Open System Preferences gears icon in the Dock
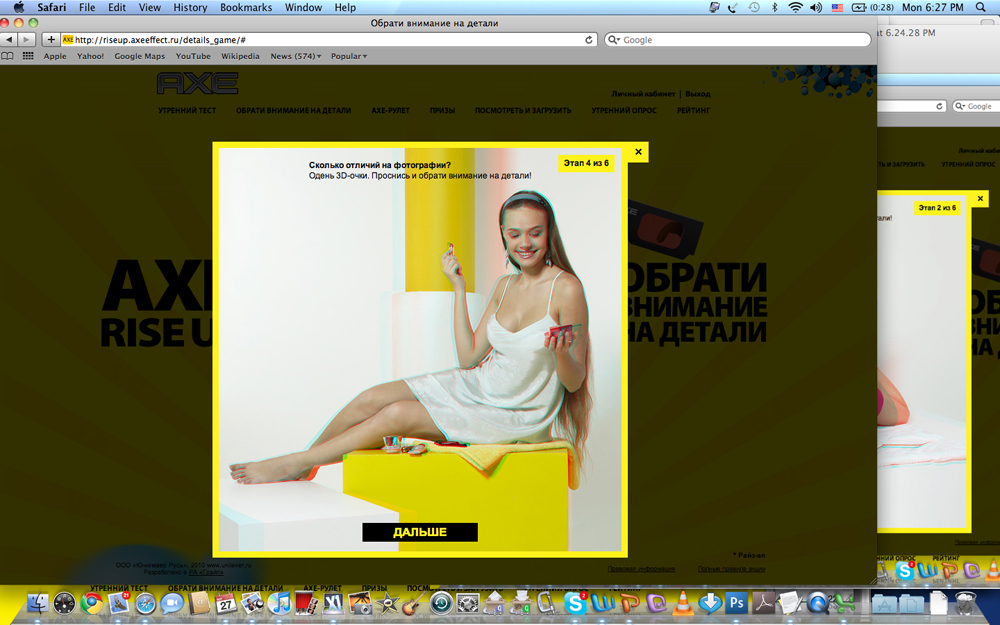Viewport: 1000px width, 625px height. pos(468,603)
